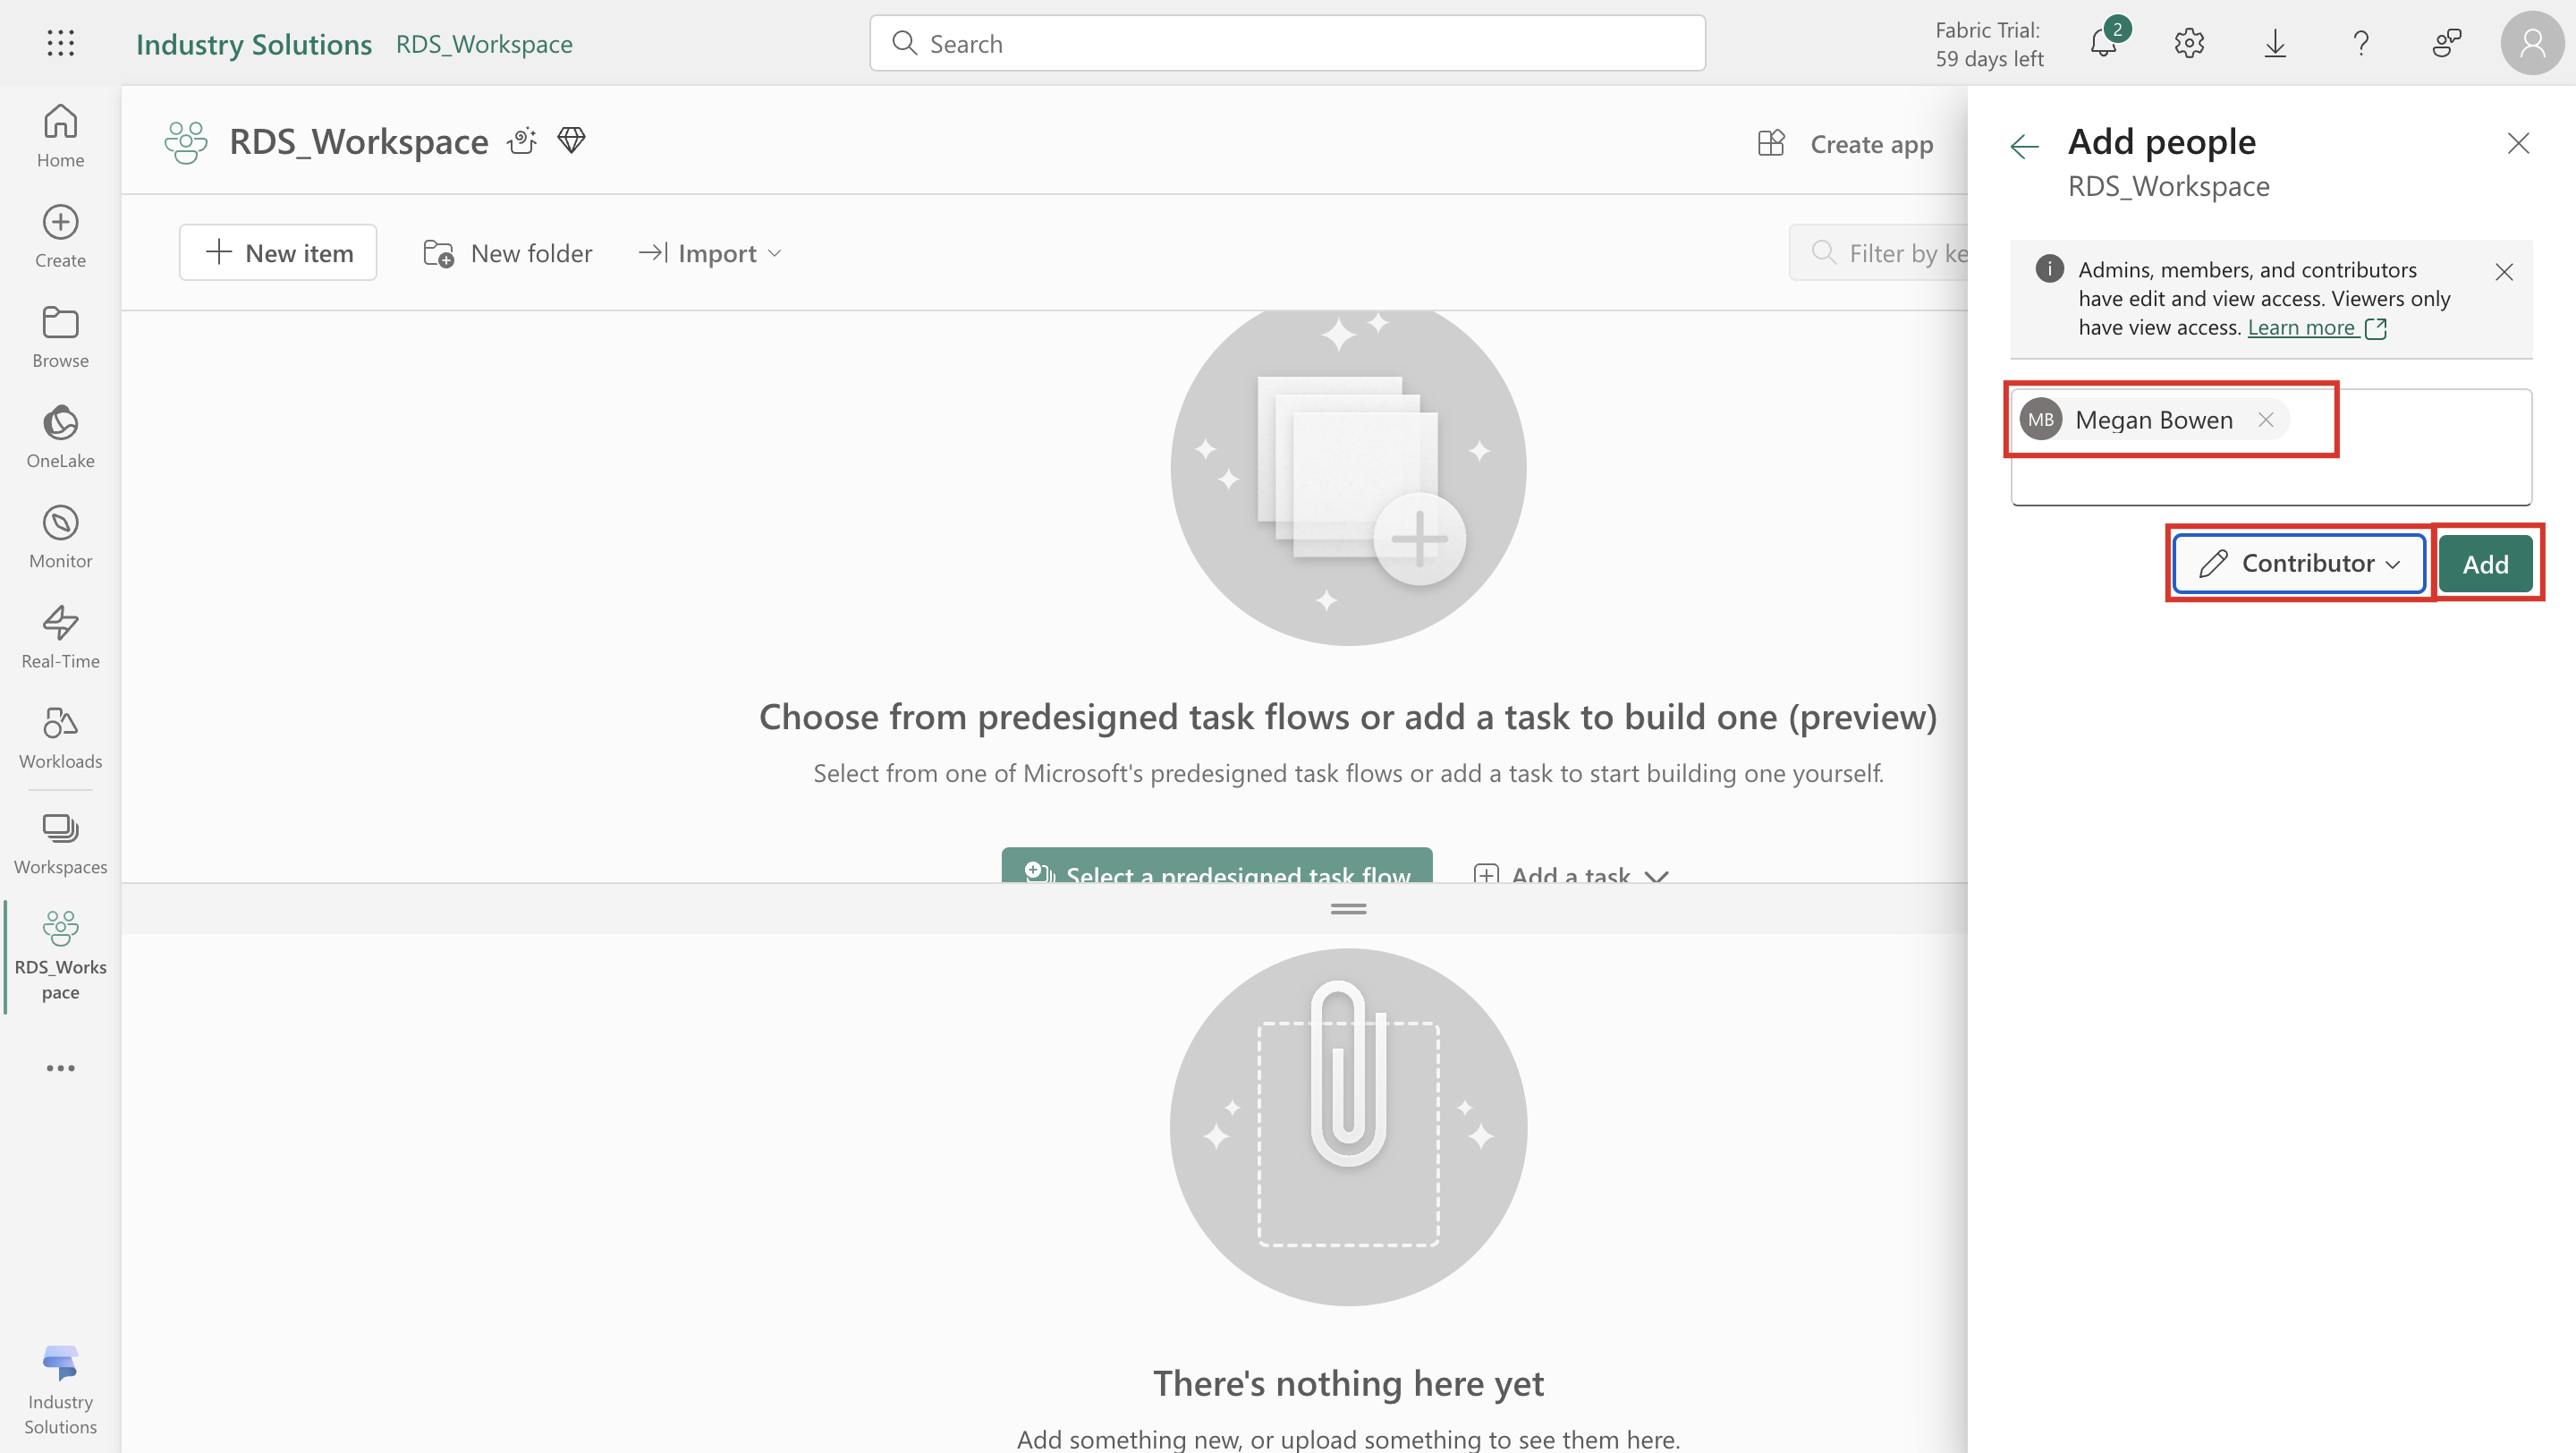The image size is (2576, 1453).
Task: Click the RDS_Workspace breadcrumb in header
Action: tap(484, 44)
